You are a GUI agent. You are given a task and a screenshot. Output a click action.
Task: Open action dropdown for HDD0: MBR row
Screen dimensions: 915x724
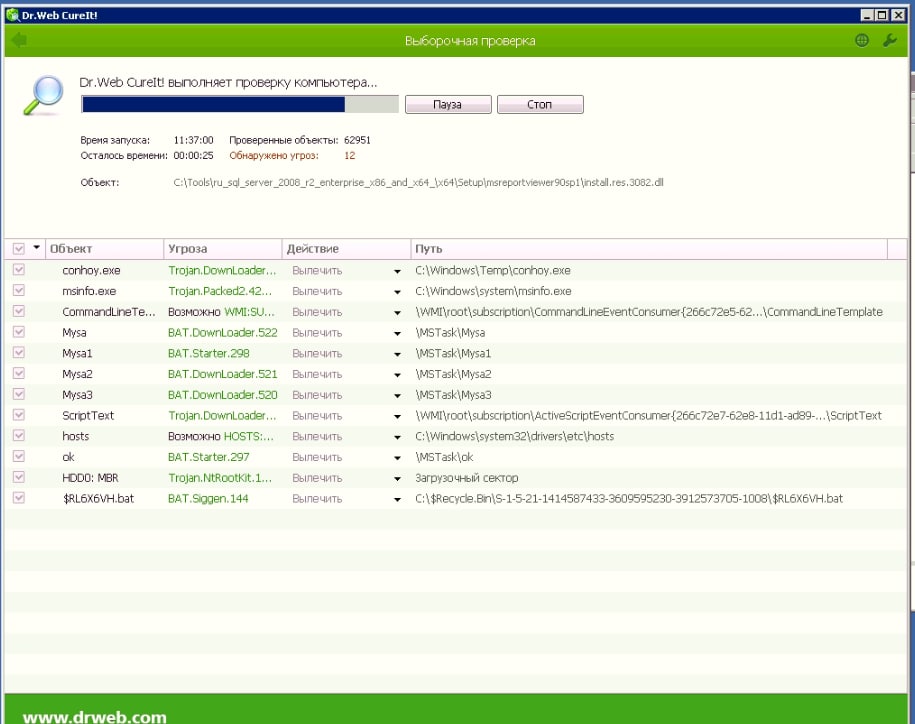(x=397, y=478)
